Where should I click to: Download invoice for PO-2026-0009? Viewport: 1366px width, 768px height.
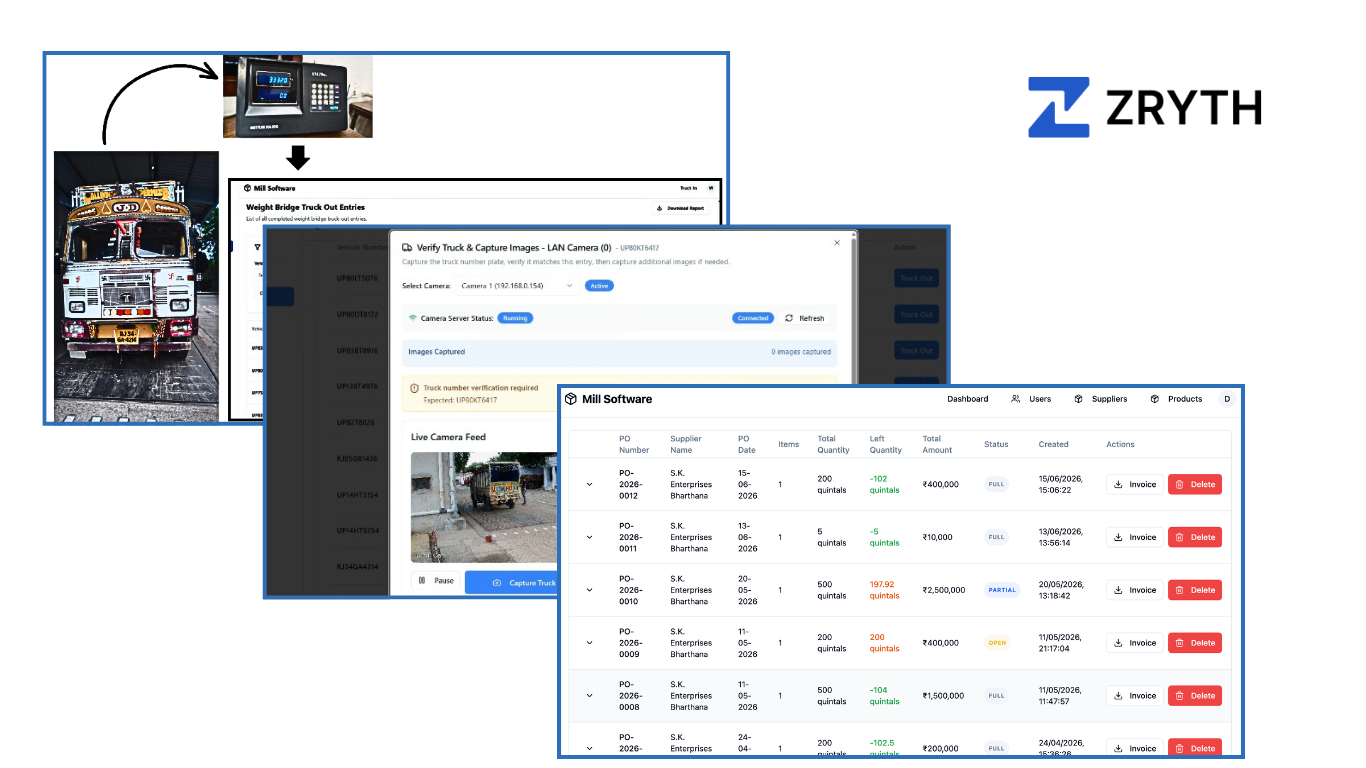click(1135, 643)
